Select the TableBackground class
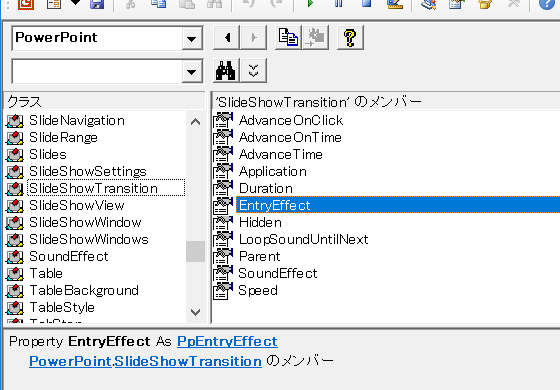560x390 pixels. [x=84, y=290]
